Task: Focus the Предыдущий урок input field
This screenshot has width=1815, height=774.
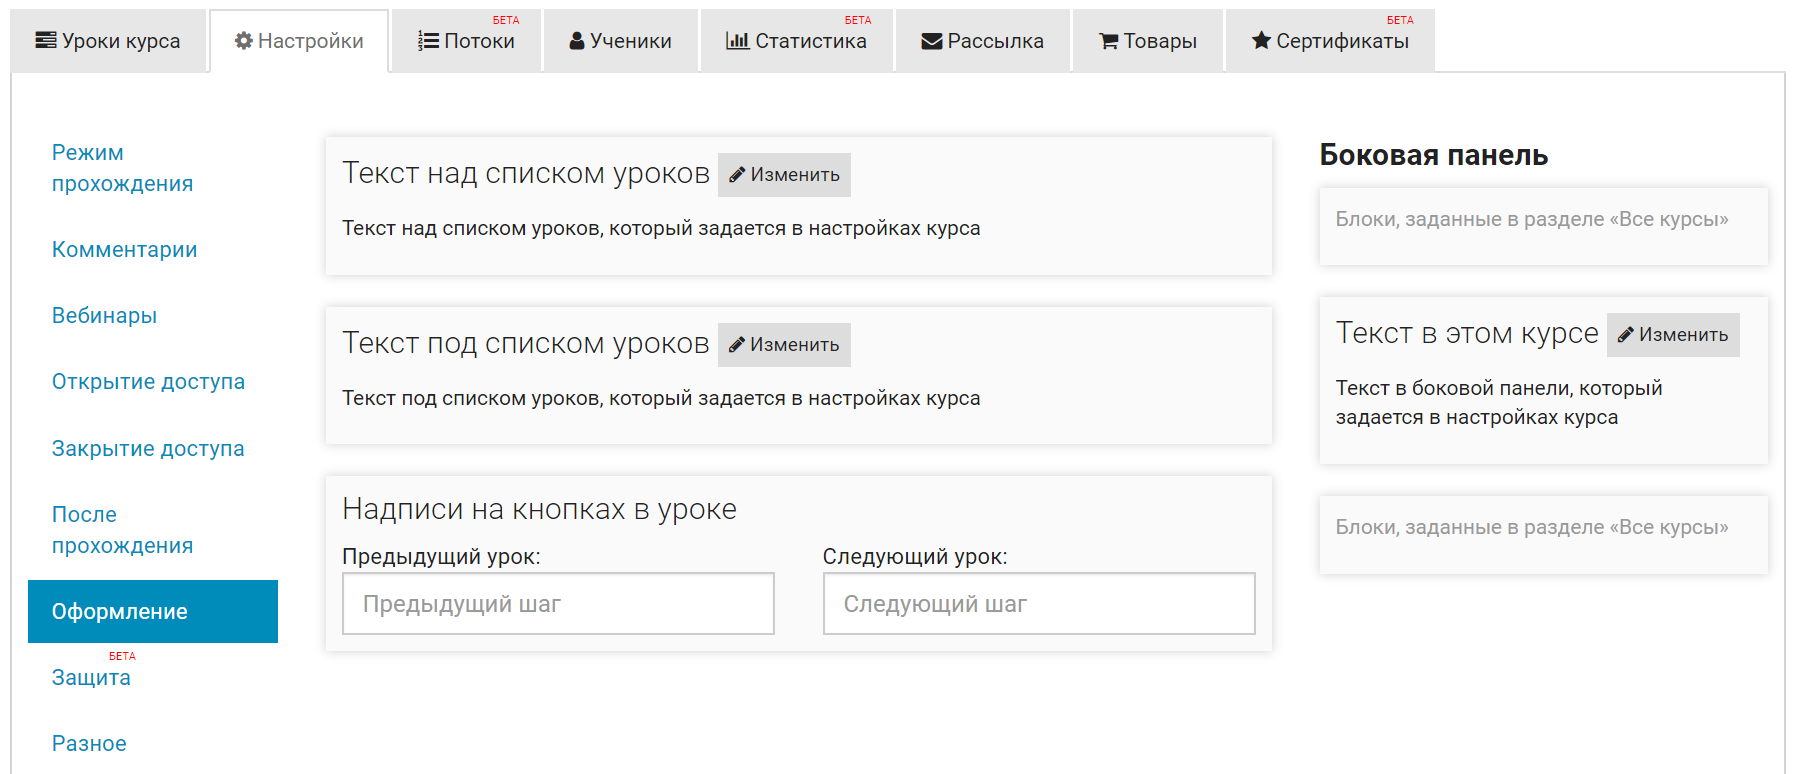Action: (558, 604)
